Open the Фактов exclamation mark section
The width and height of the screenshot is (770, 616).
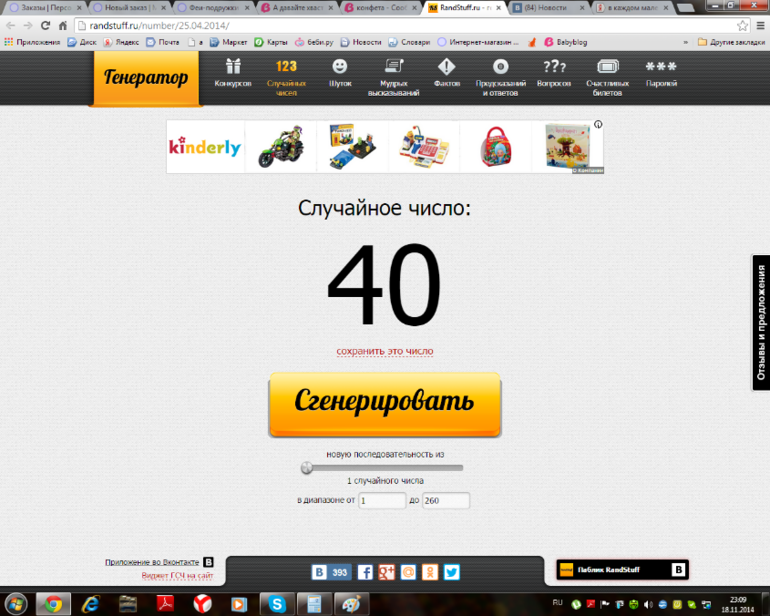(447, 73)
